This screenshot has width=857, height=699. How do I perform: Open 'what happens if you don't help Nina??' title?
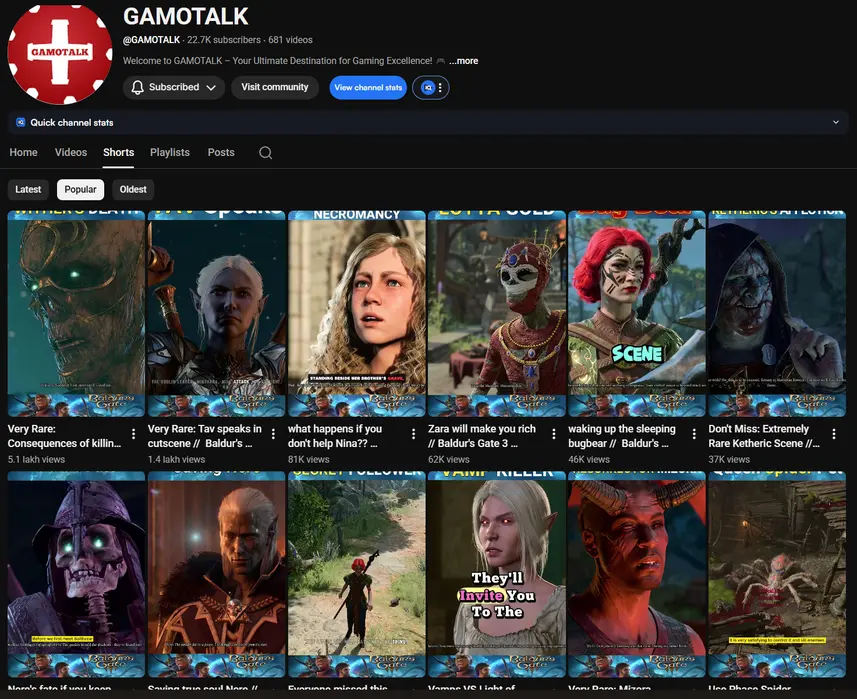coord(335,436)
